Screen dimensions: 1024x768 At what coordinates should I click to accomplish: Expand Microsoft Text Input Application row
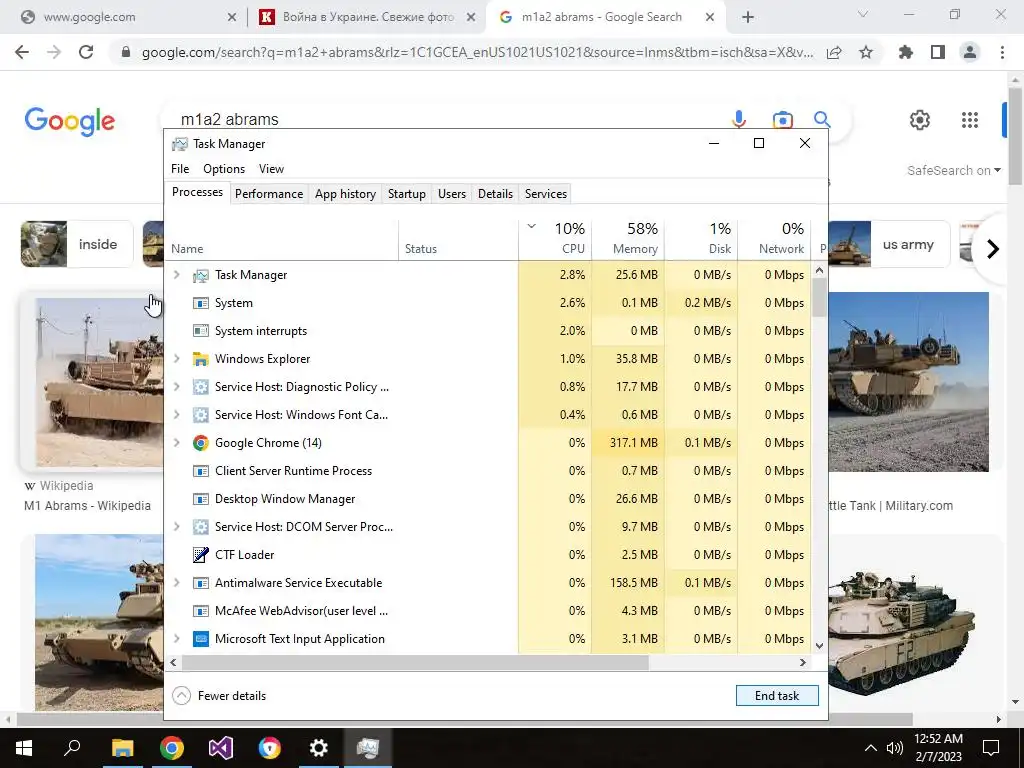click(176, 639)
